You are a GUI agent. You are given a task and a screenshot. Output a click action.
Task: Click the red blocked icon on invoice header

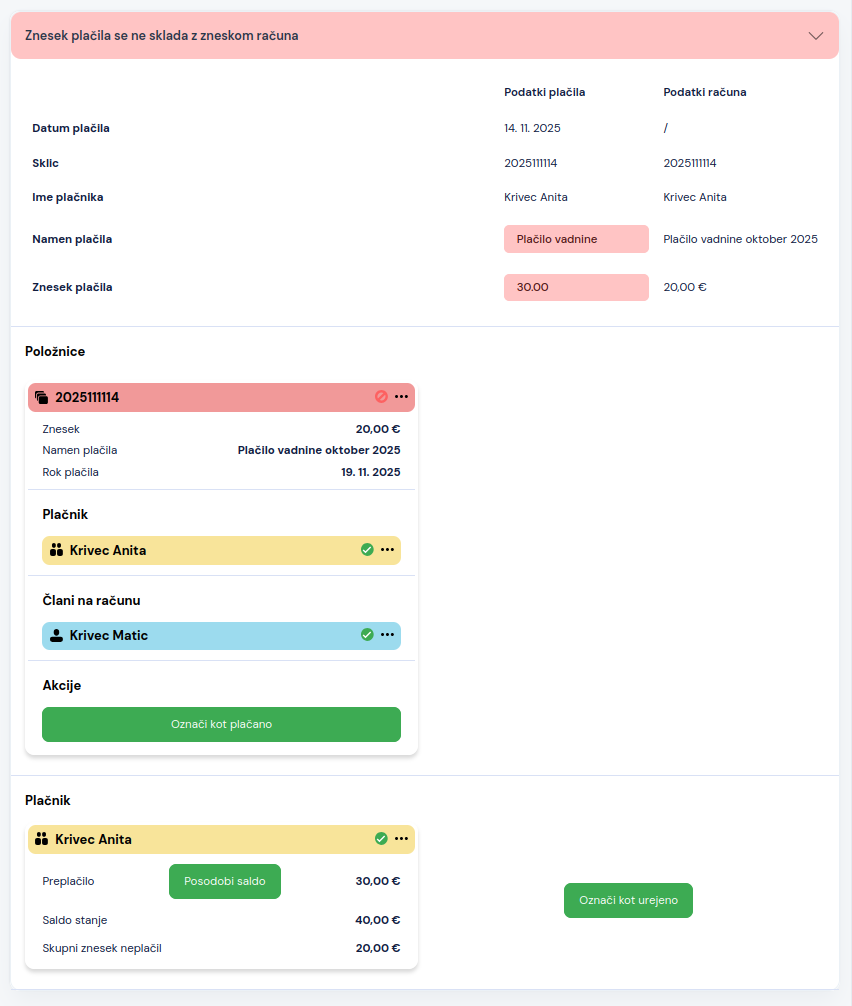[x=381, y=397]
